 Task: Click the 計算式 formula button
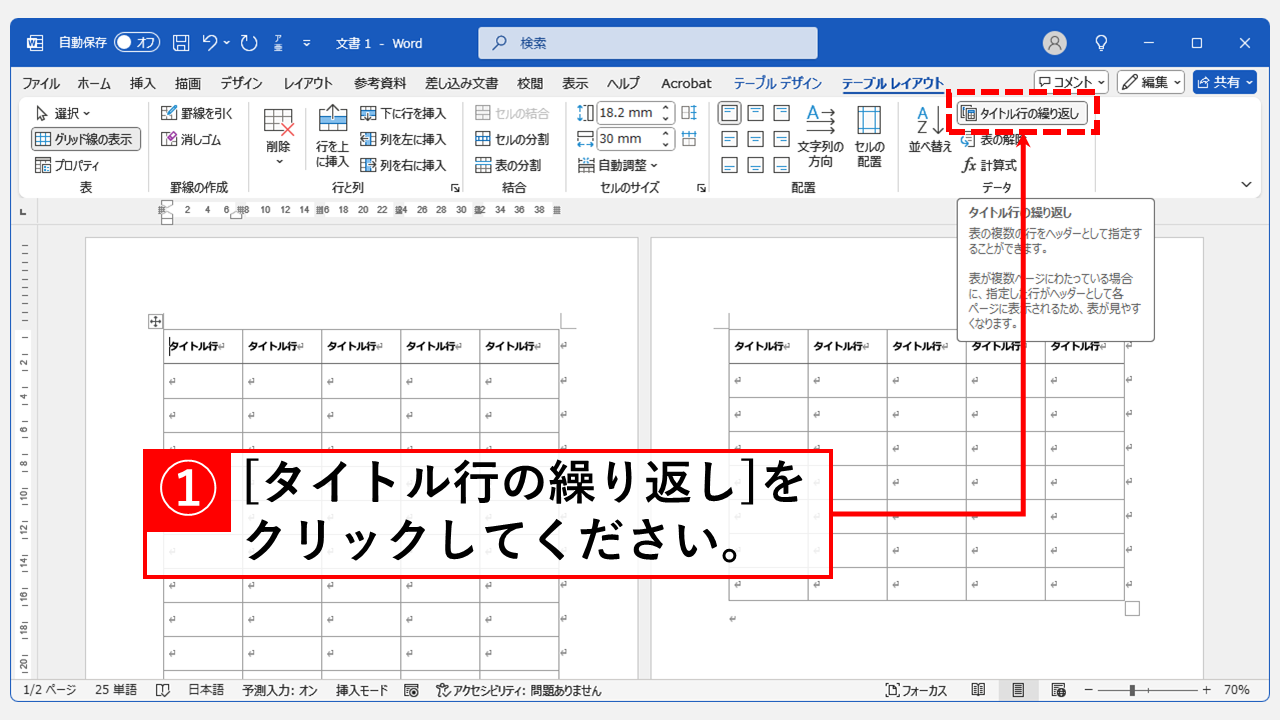coord(990,165)
